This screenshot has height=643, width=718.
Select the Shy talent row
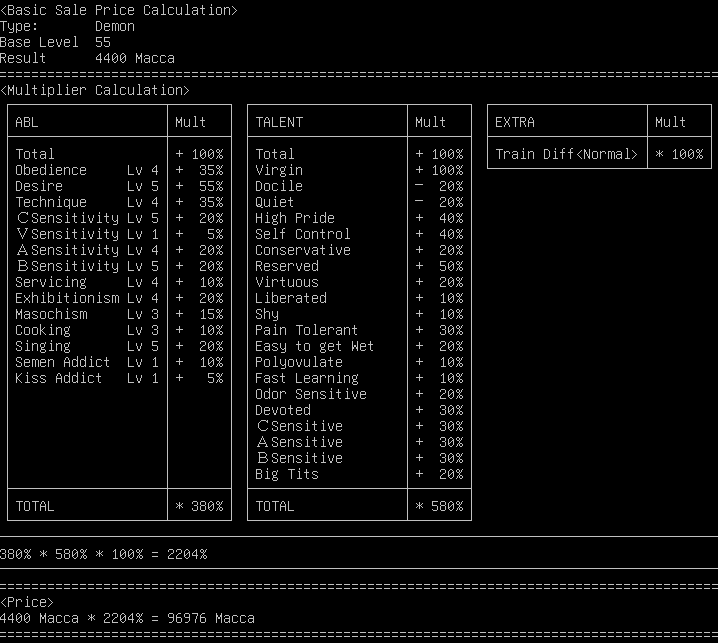(359, 314)
